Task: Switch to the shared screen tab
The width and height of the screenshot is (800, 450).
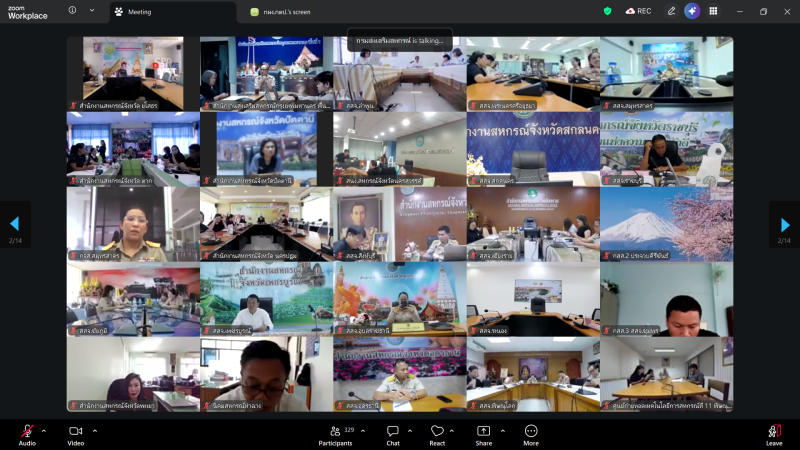Action: point(290,11)
